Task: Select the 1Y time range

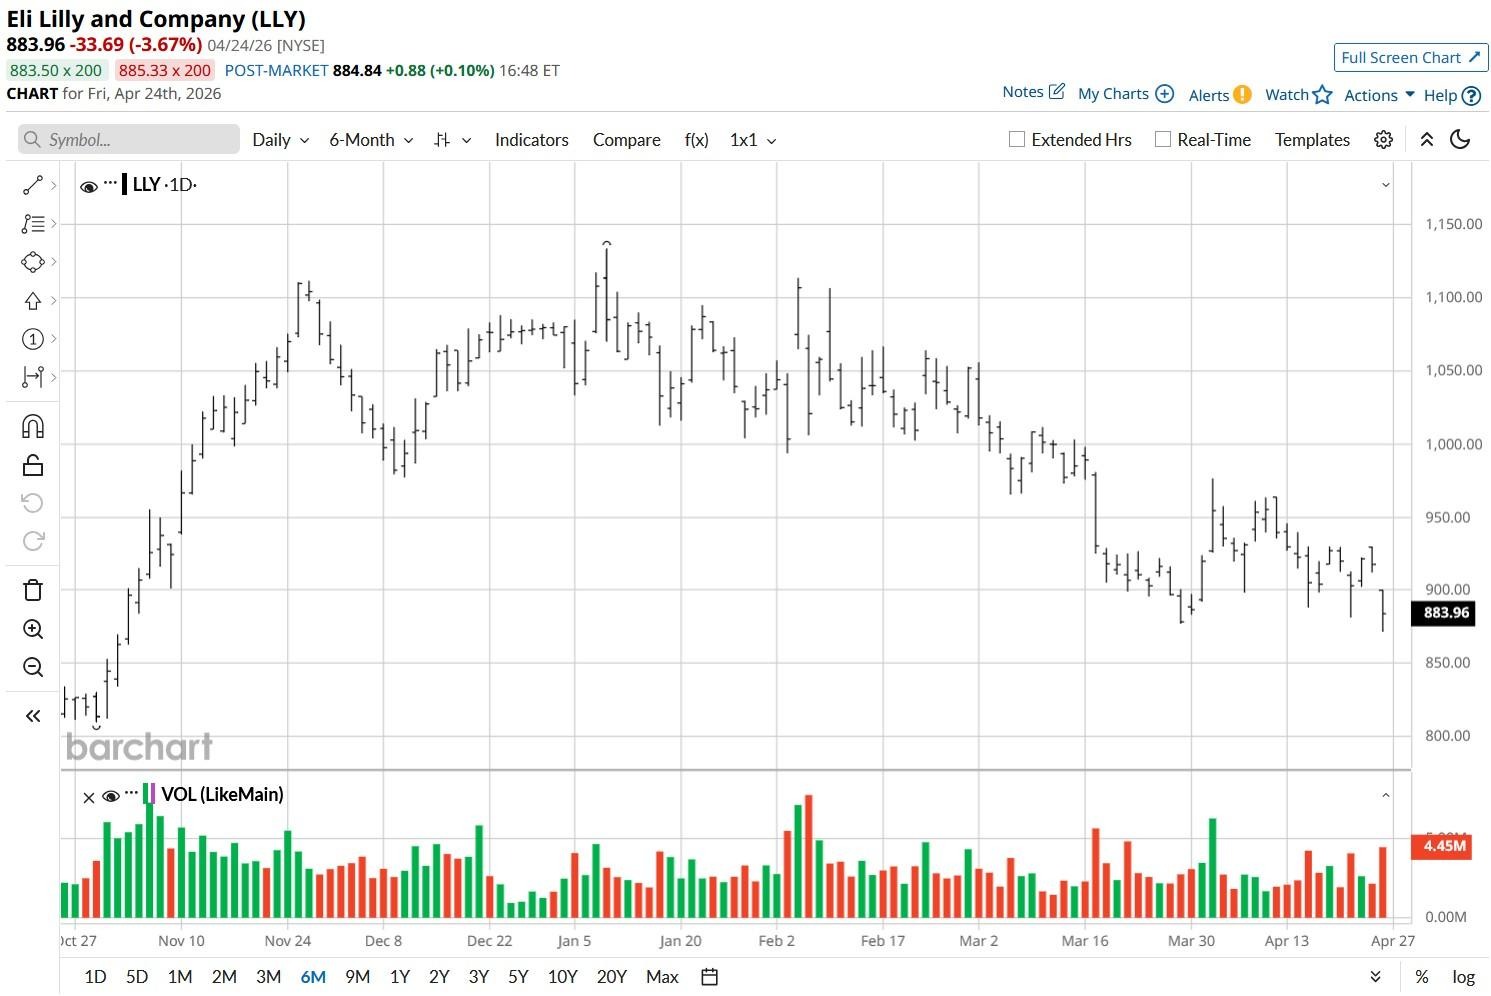Action: tap(400, 977)
